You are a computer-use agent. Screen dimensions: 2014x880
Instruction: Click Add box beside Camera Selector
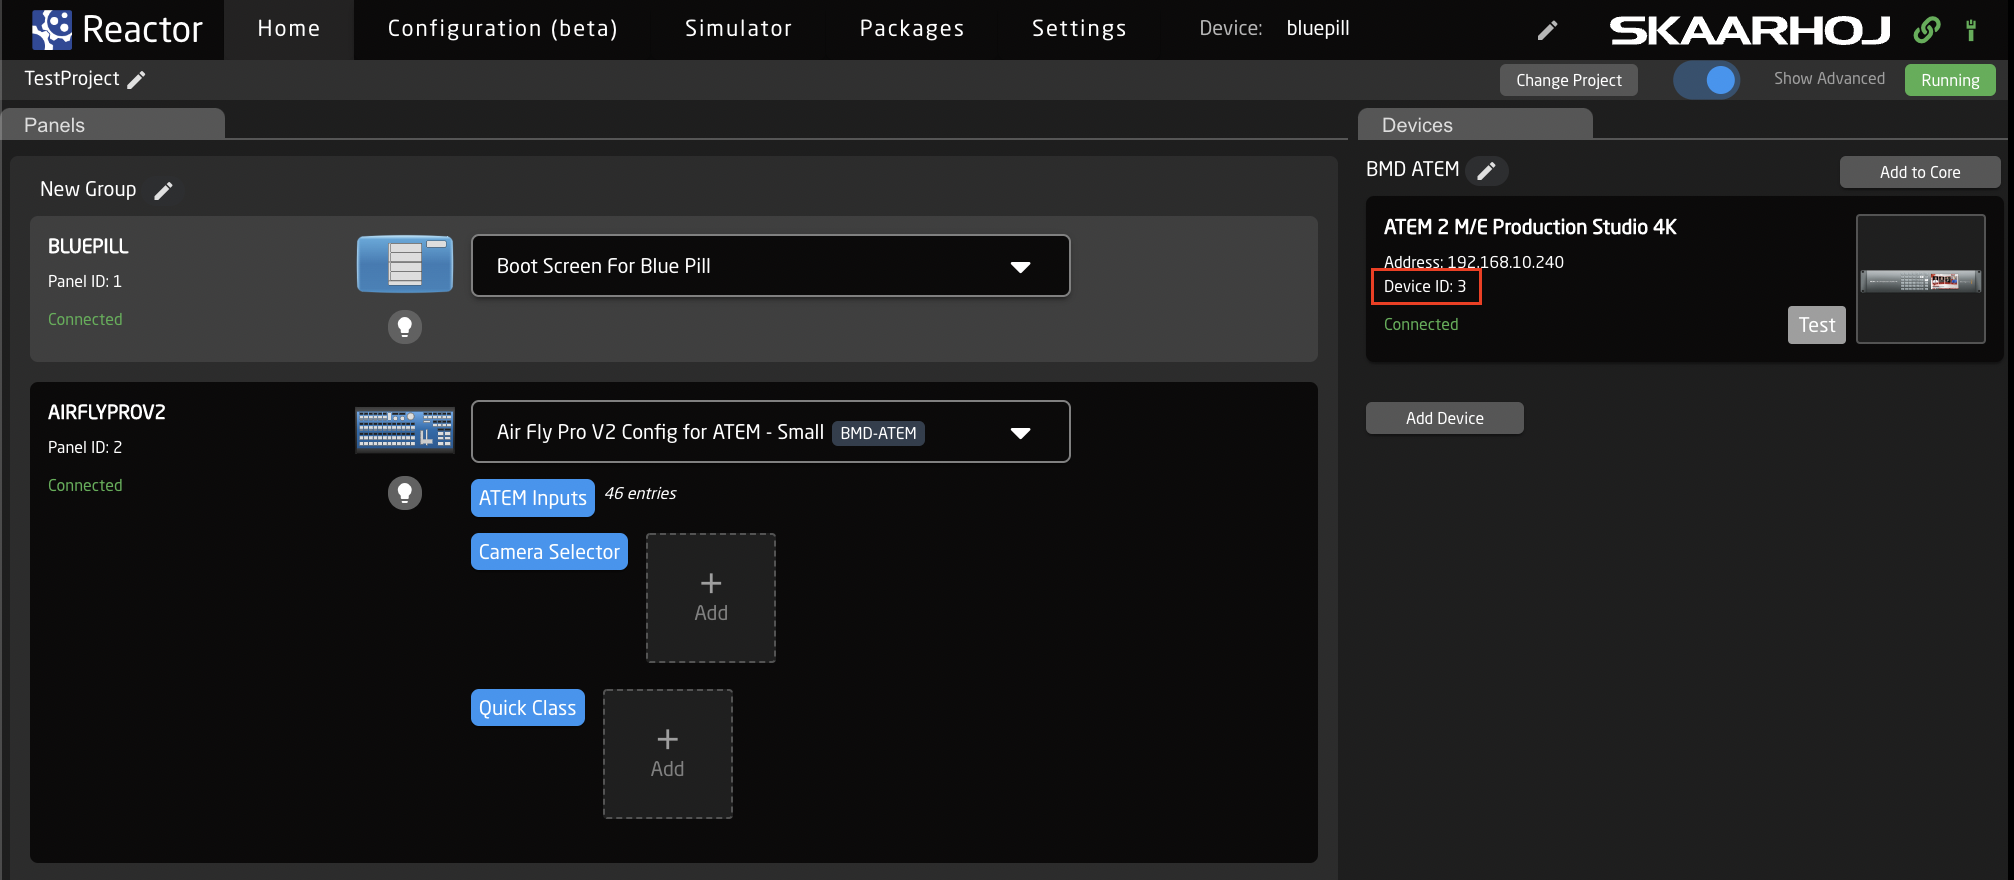pos(711,598)
